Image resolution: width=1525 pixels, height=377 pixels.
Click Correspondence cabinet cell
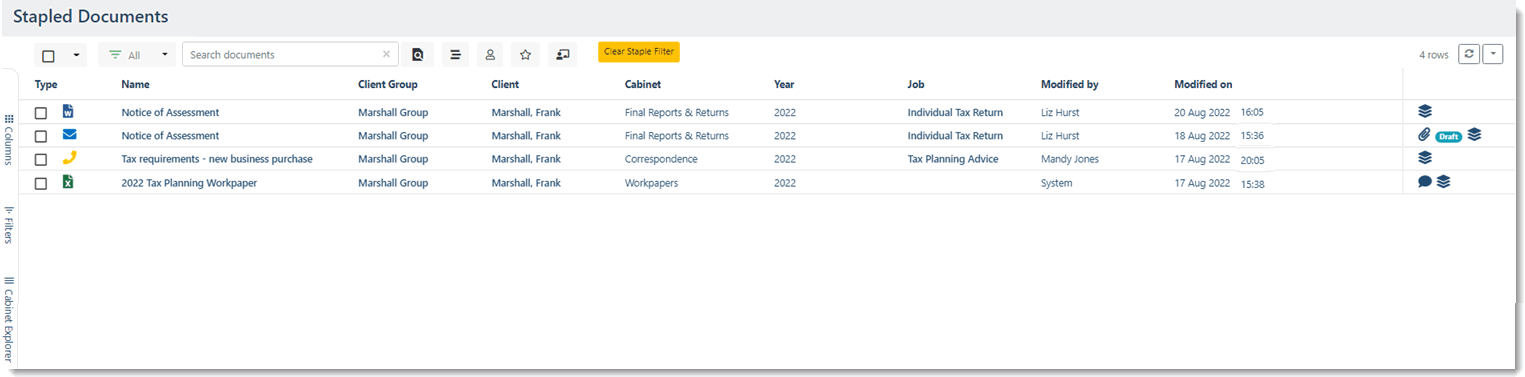661,159
